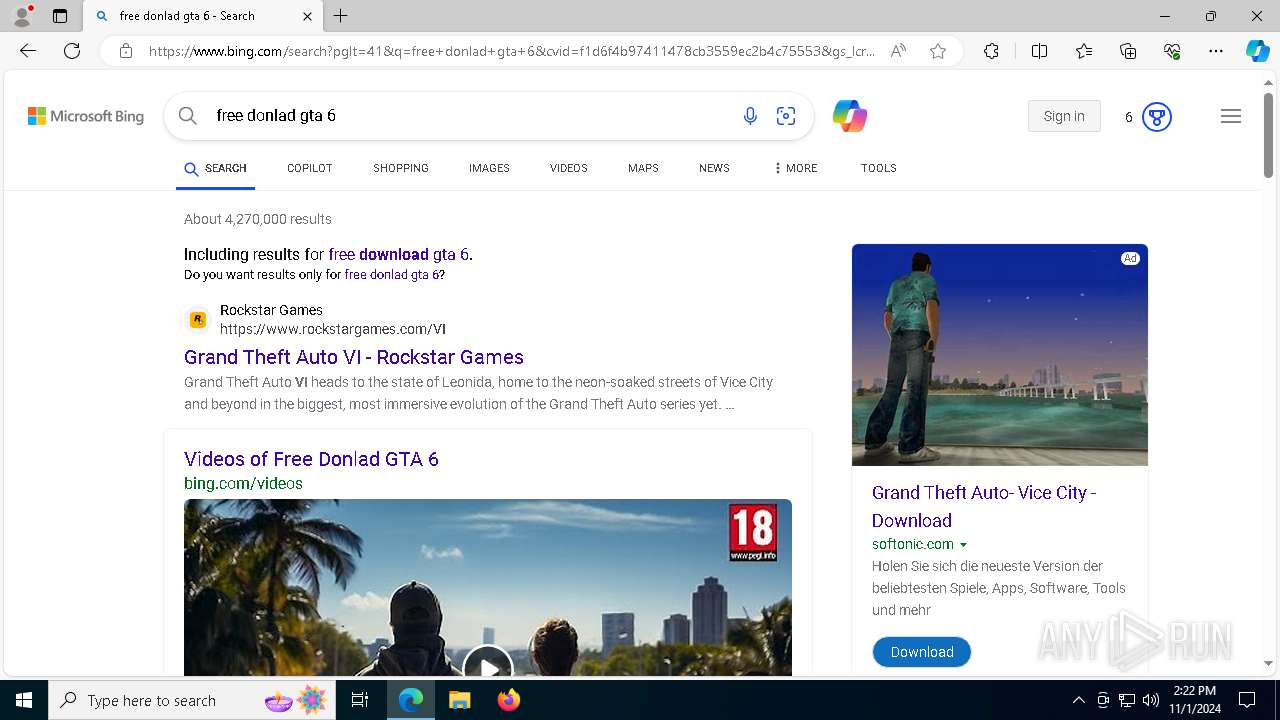Click the Edge profile avatar icon
The height and width of the screenshot is (720, 1280).
[22, 16]
